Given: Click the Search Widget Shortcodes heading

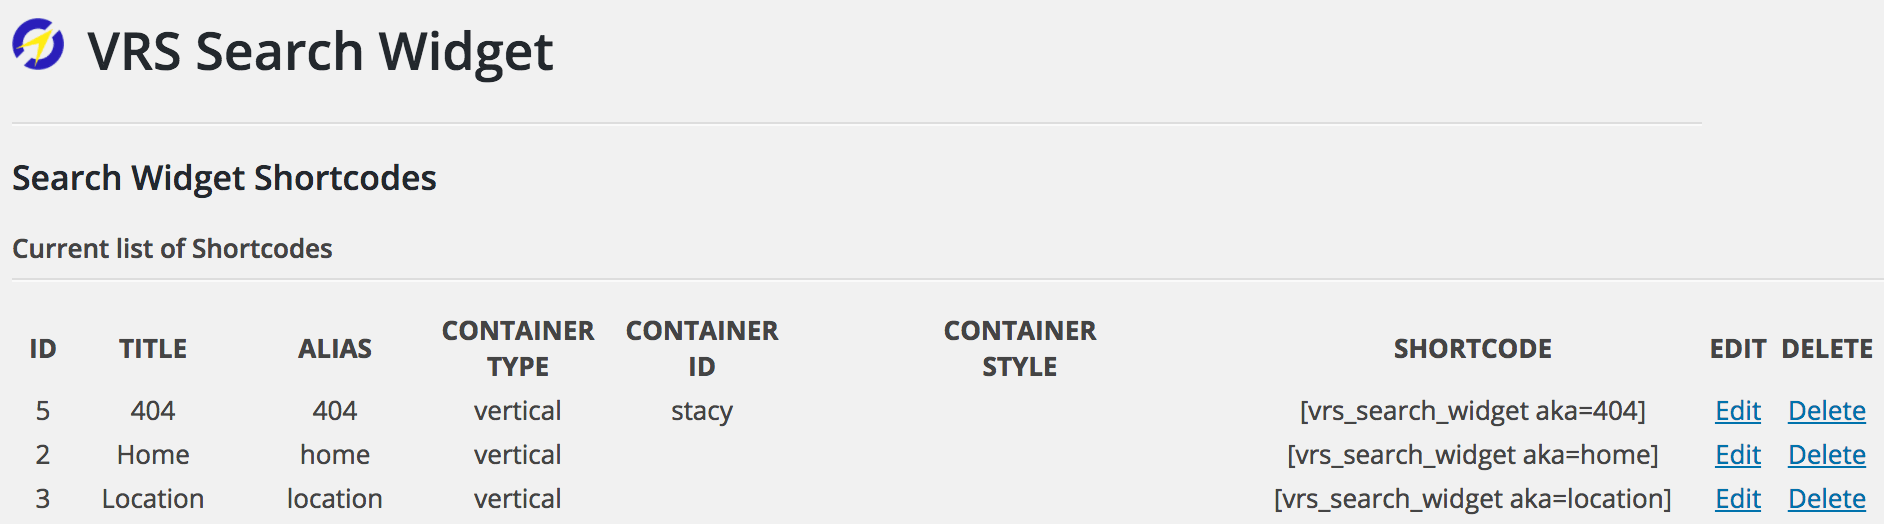Looking at the screenshot, I should click(224, 178).
